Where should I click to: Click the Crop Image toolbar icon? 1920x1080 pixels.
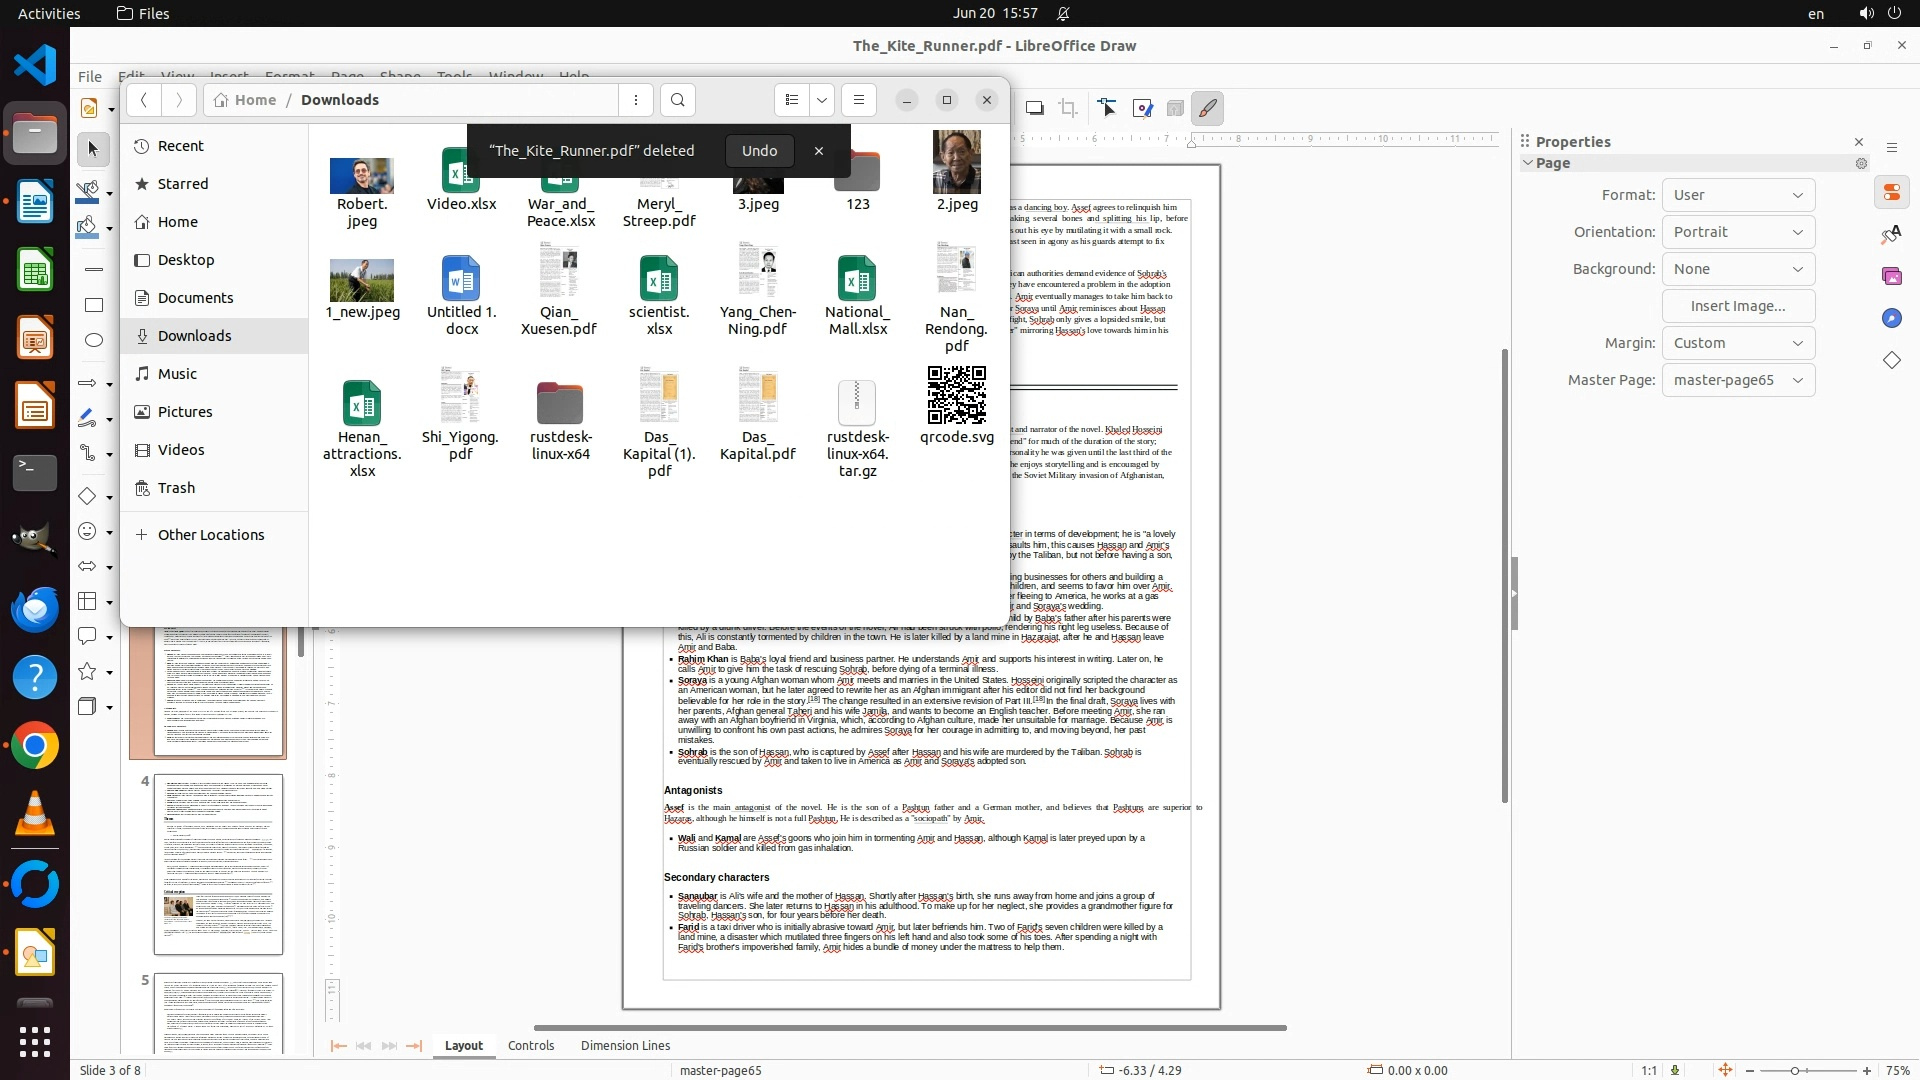tap(1069, 108)
